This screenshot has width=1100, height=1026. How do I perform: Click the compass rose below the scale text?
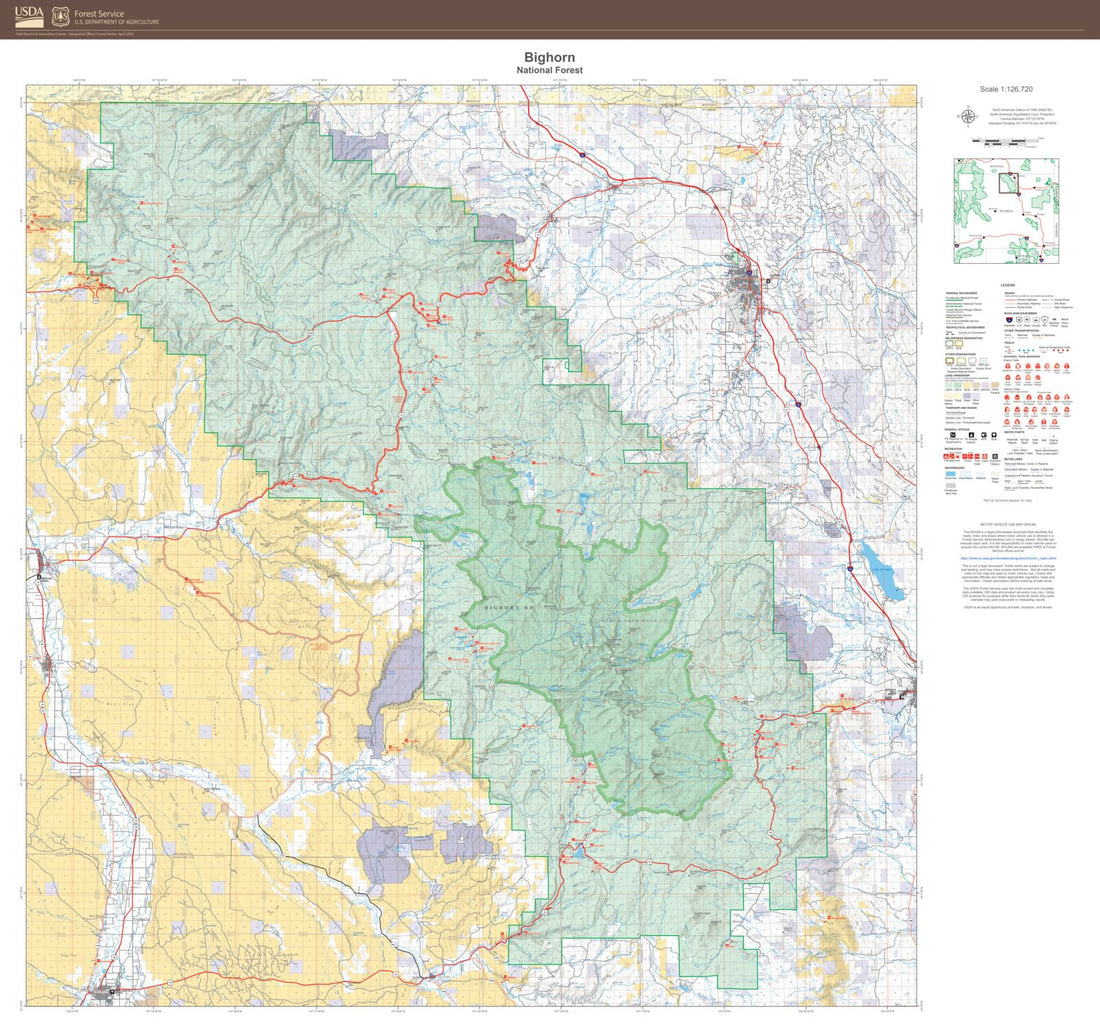pos(967,116)
